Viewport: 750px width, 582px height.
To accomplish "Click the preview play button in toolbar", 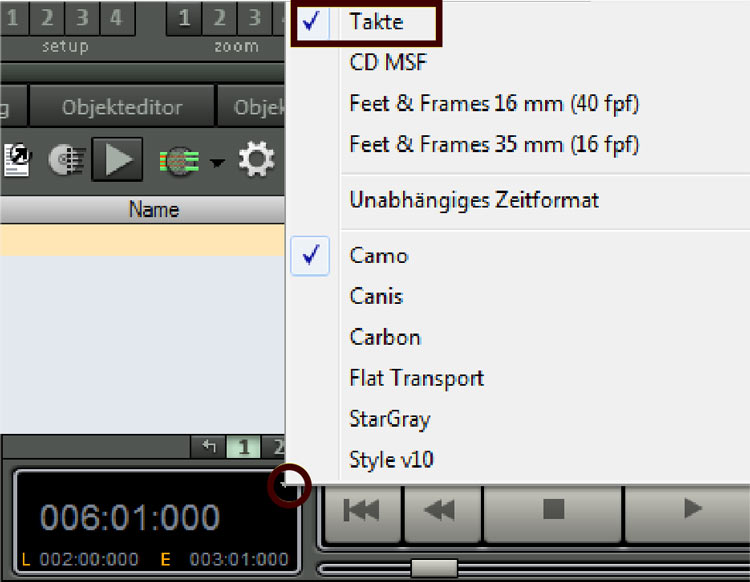I will (117, 159).
